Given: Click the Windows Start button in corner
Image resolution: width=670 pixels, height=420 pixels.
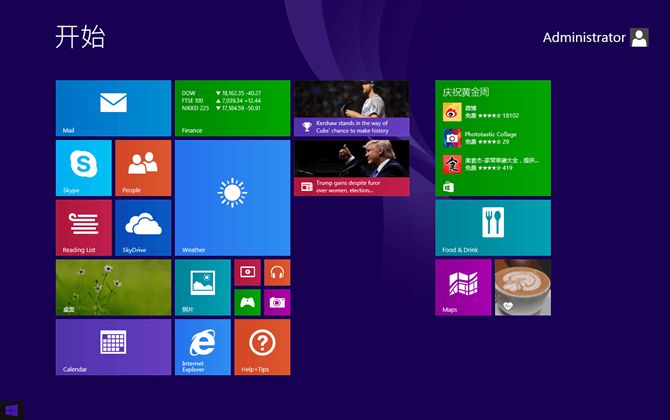Looking at the screenshot, I should point(11,410).
